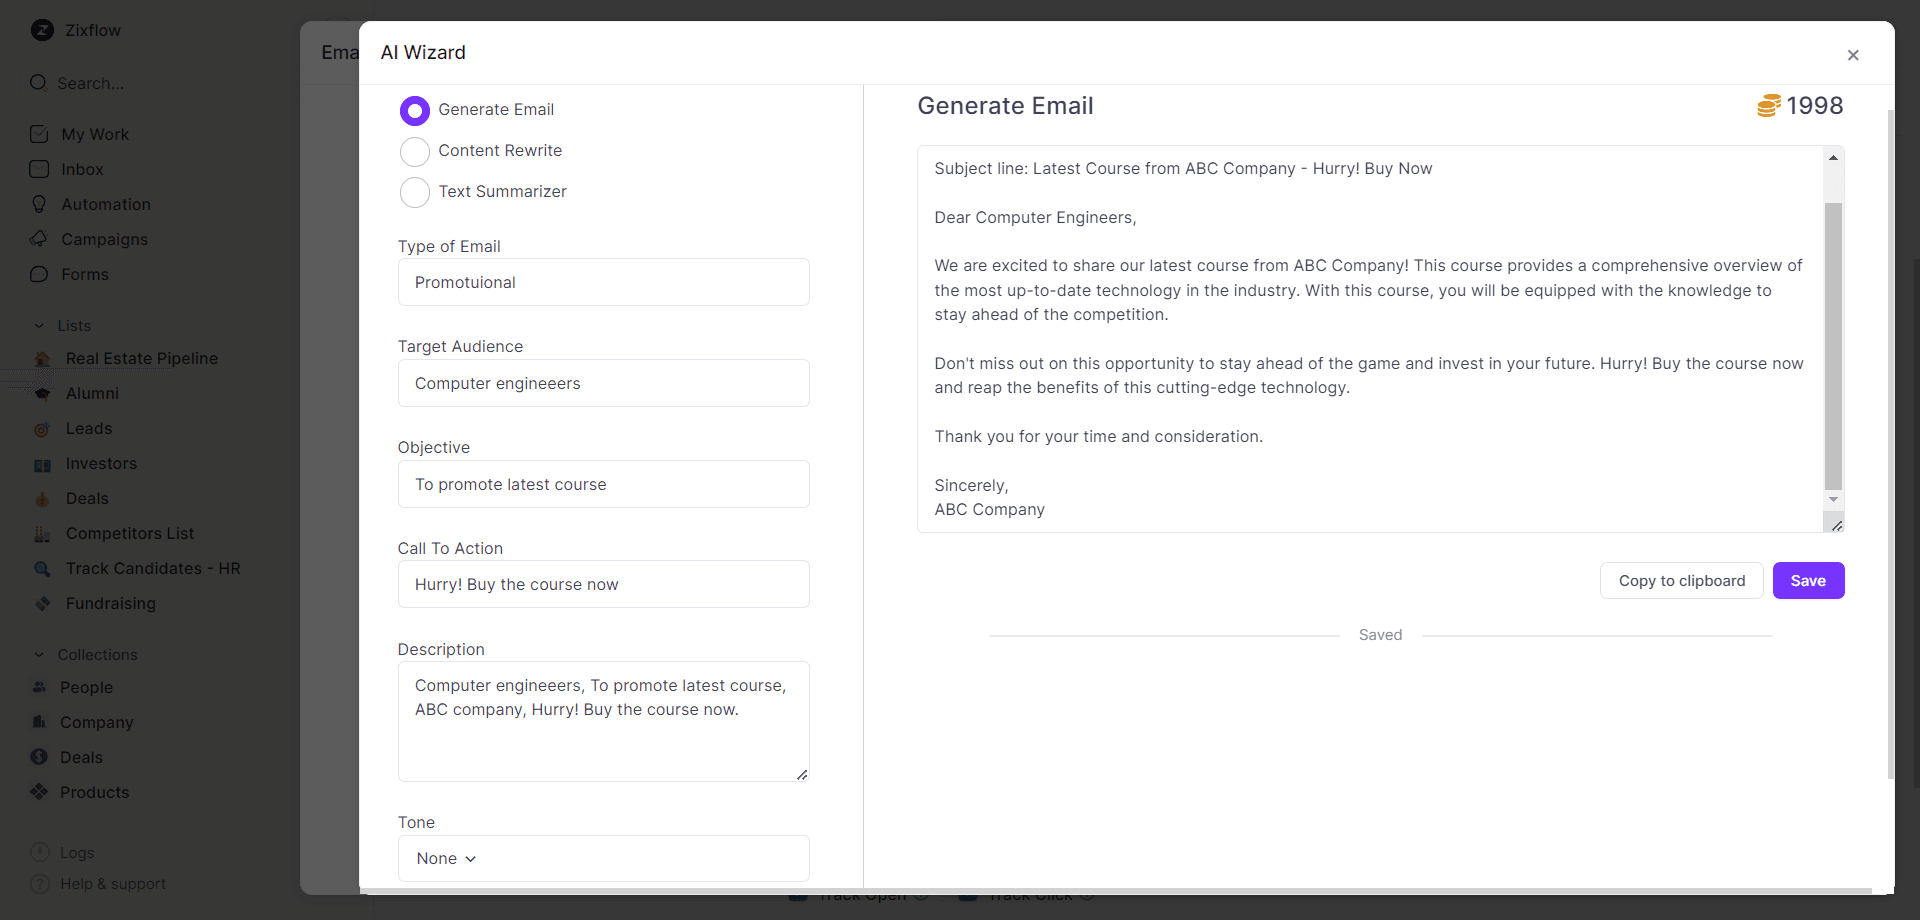The height and width of the screenshot is (920, 1920).
Task: Select the Campaigns icon
Action: coord(39,239)
